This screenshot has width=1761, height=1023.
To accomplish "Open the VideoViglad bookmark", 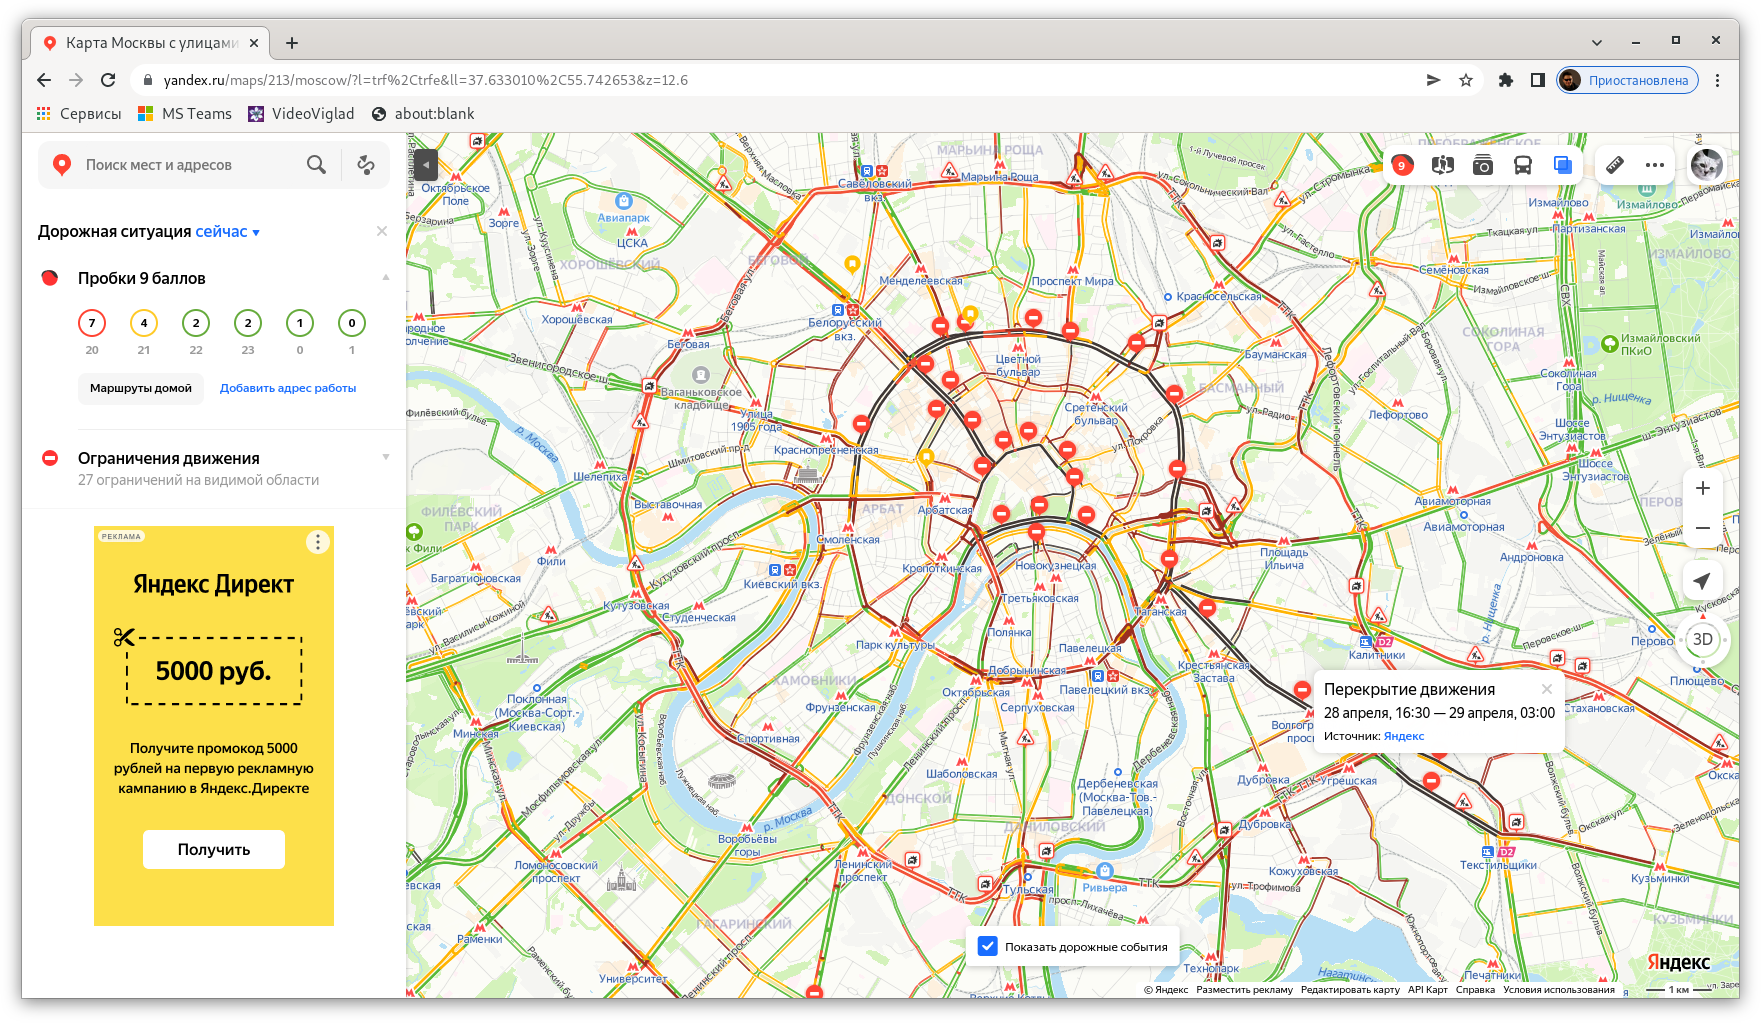I will click(x=301, y=114).
